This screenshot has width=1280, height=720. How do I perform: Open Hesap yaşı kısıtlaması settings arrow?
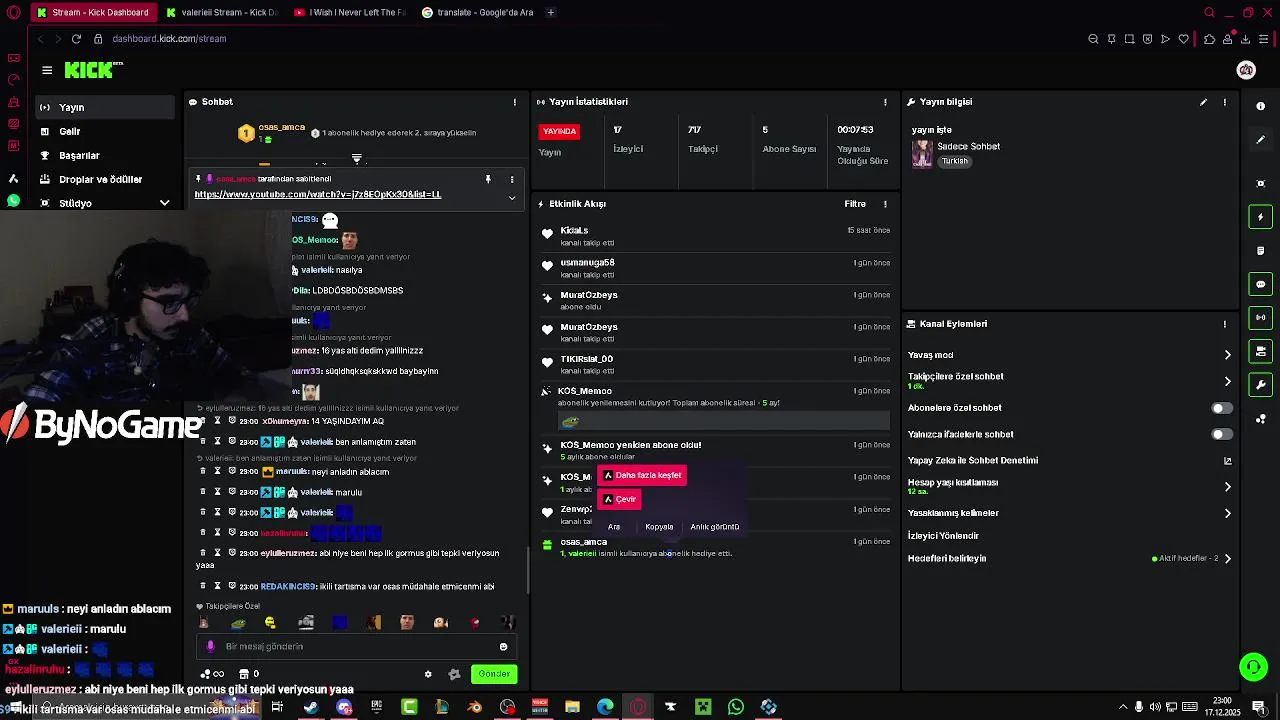(x=1227, y=487)
